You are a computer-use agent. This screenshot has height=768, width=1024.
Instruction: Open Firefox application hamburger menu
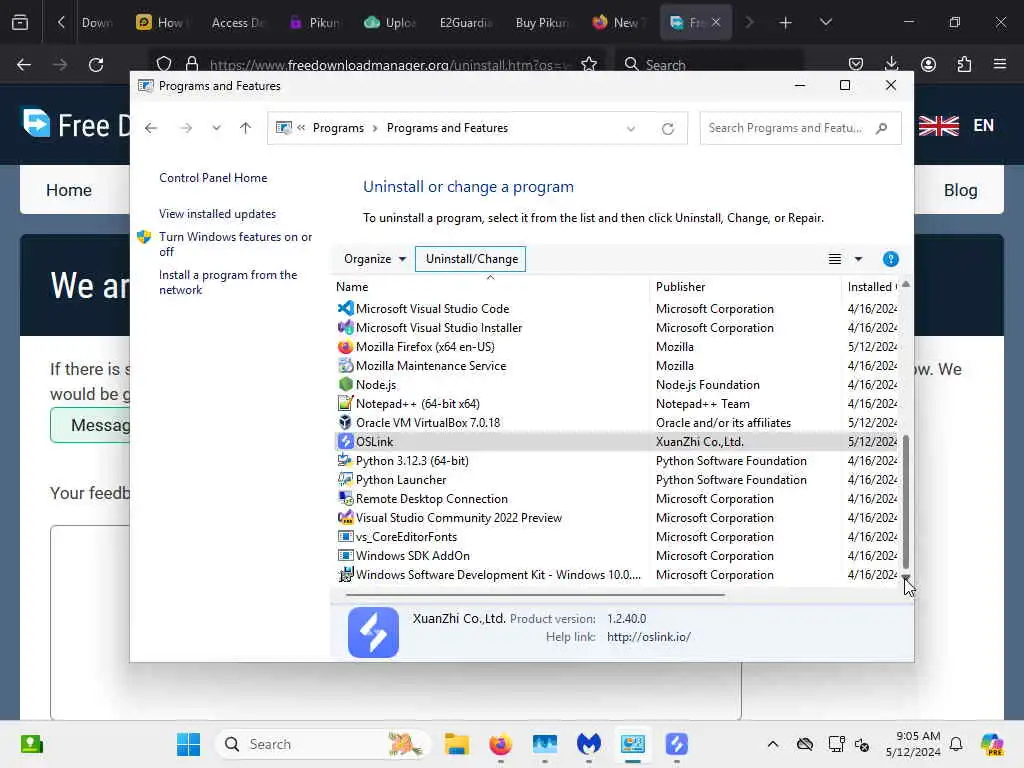point(1000,64)
